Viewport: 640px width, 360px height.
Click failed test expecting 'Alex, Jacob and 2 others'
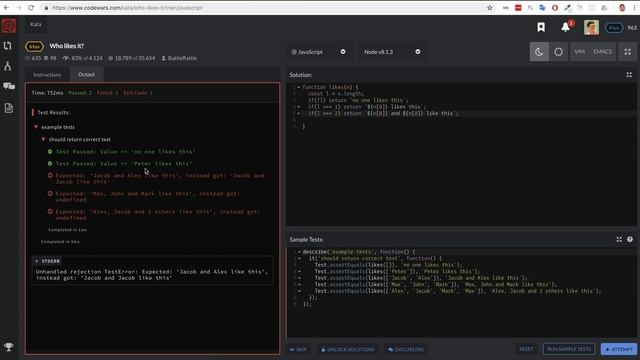(x=158, y=215)
